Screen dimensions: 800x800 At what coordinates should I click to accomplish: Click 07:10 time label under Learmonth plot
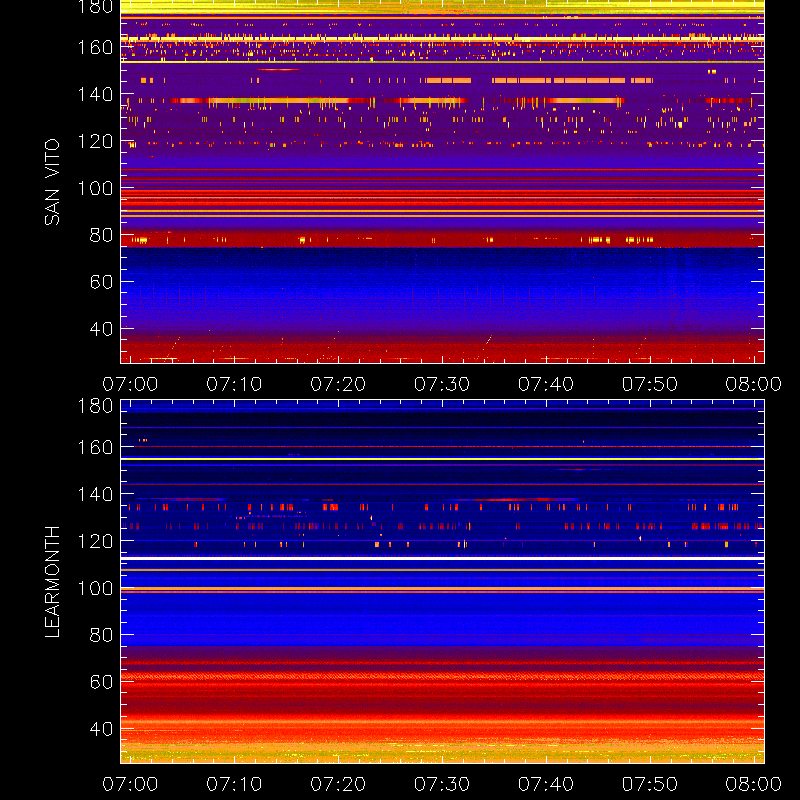click(x=234, y=784)
